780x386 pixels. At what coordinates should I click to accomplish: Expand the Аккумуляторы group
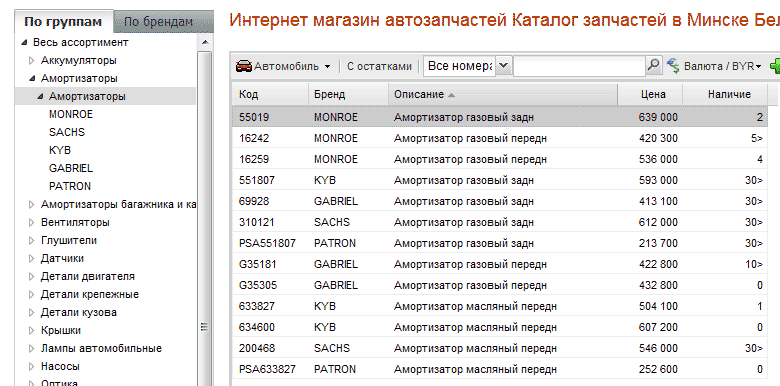[32, 61]
